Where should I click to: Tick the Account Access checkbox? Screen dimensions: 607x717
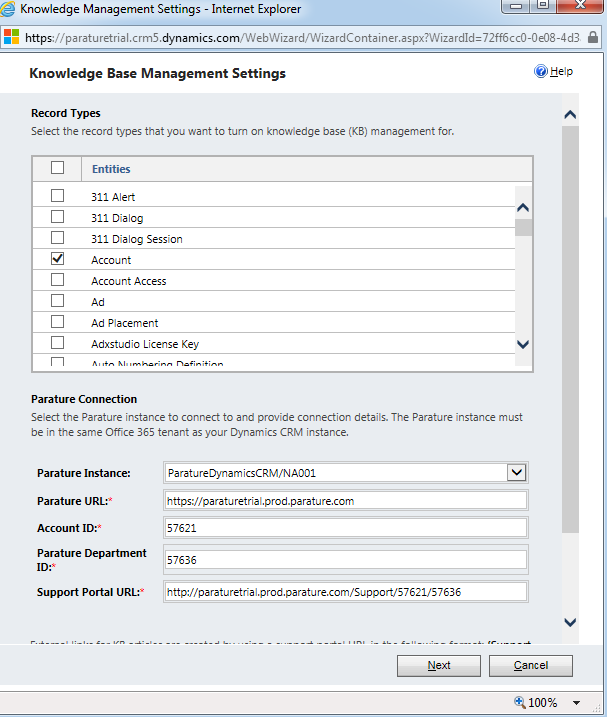[x=57, y=279]
